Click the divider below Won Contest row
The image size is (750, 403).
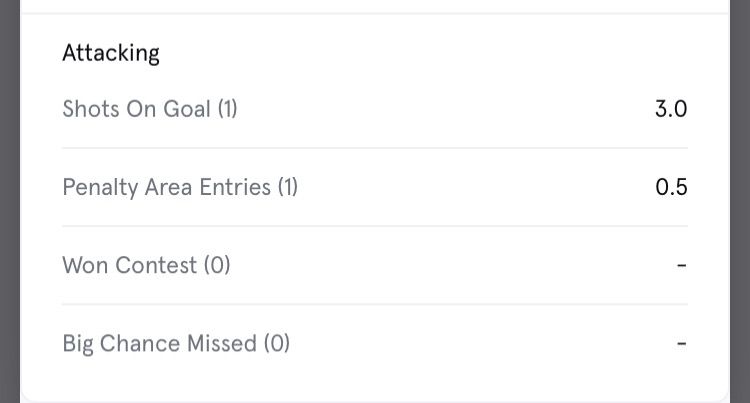375,304
